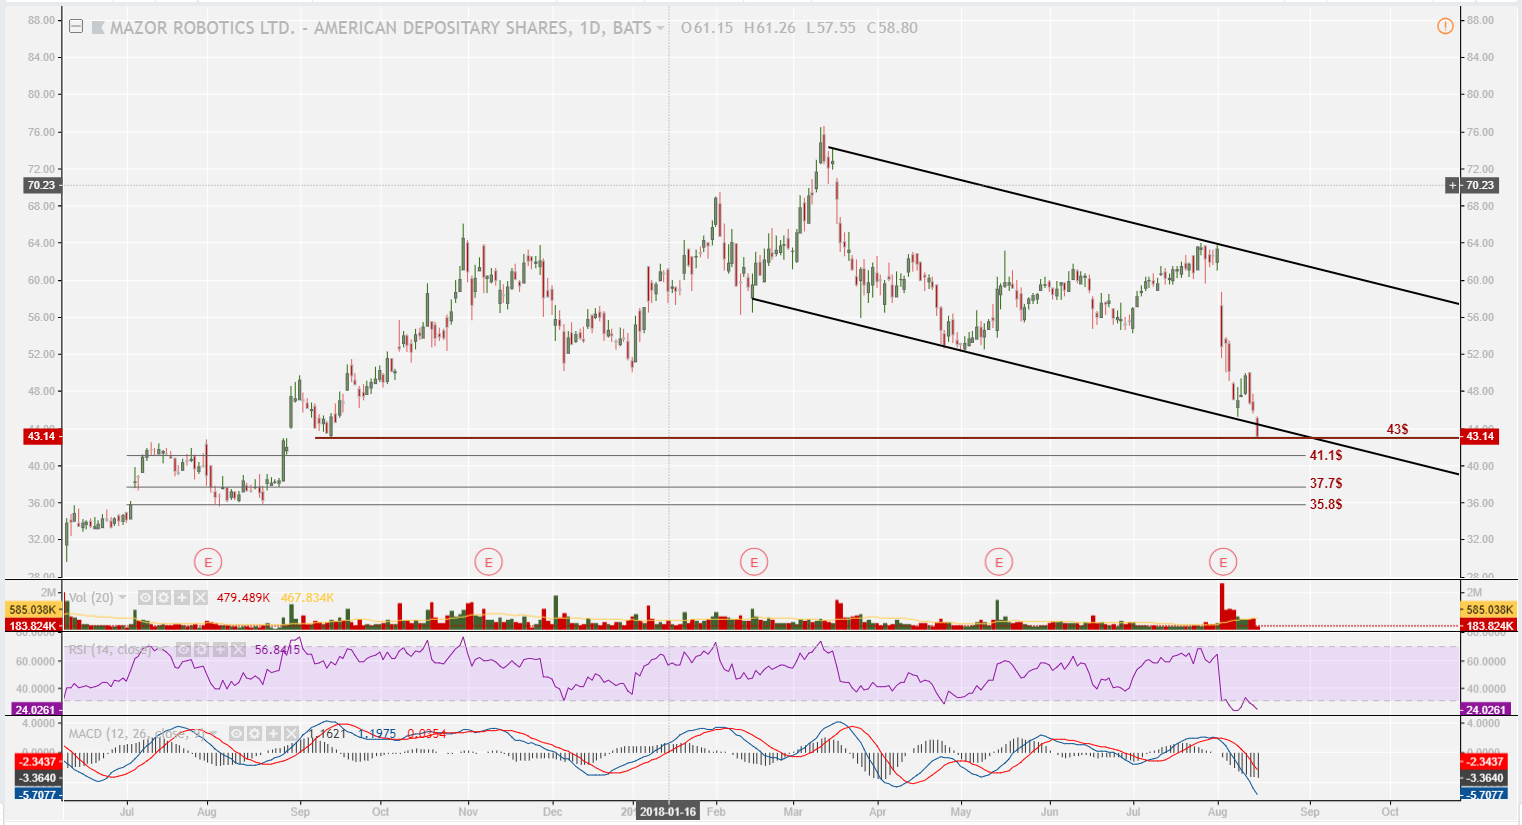
Task: Hide the Vol (20) indicator with eye icon
Action: [x=146, y=597]
